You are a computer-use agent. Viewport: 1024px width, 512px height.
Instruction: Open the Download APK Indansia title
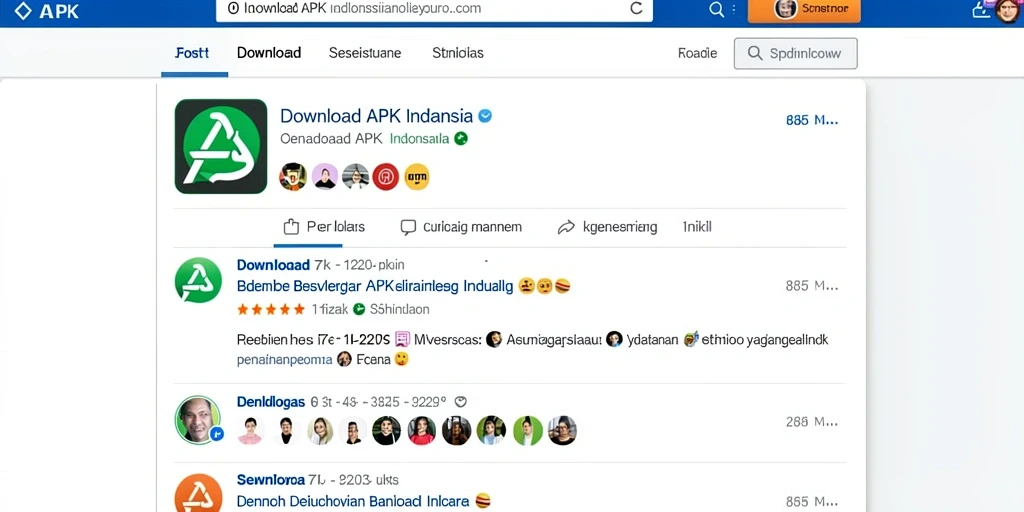tap(376, 116)
